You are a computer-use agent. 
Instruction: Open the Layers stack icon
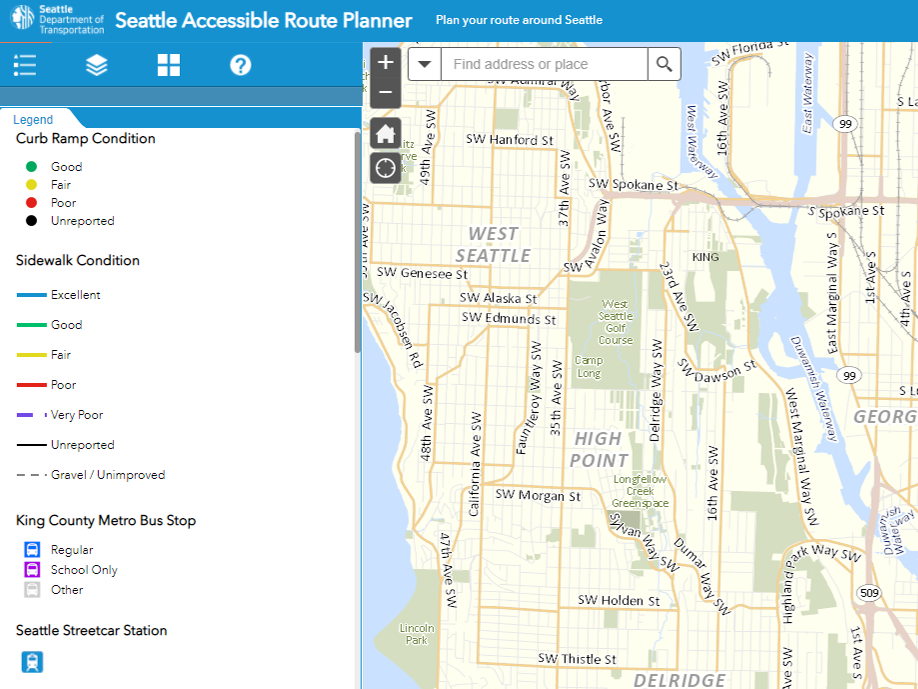[x=97, y=65]
